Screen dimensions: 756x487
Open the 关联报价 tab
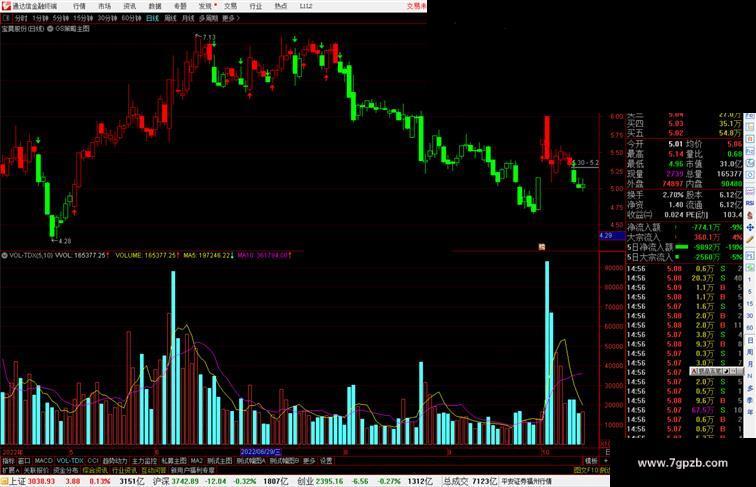pos(36,470)
